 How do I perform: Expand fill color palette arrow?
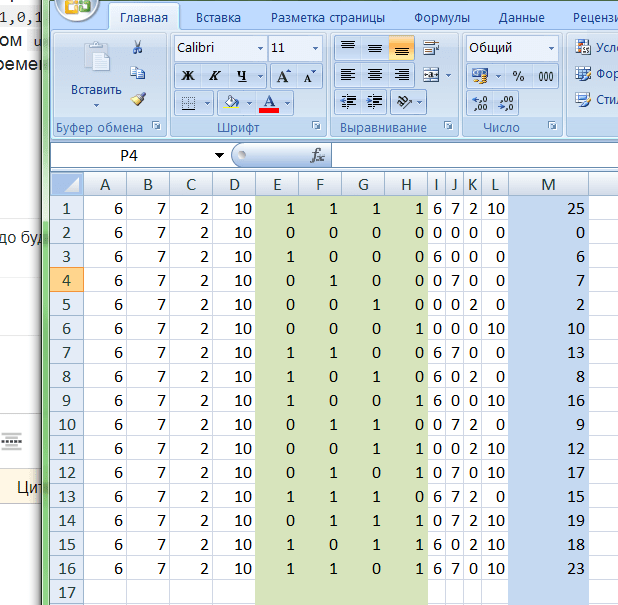(x=249, y=103)
